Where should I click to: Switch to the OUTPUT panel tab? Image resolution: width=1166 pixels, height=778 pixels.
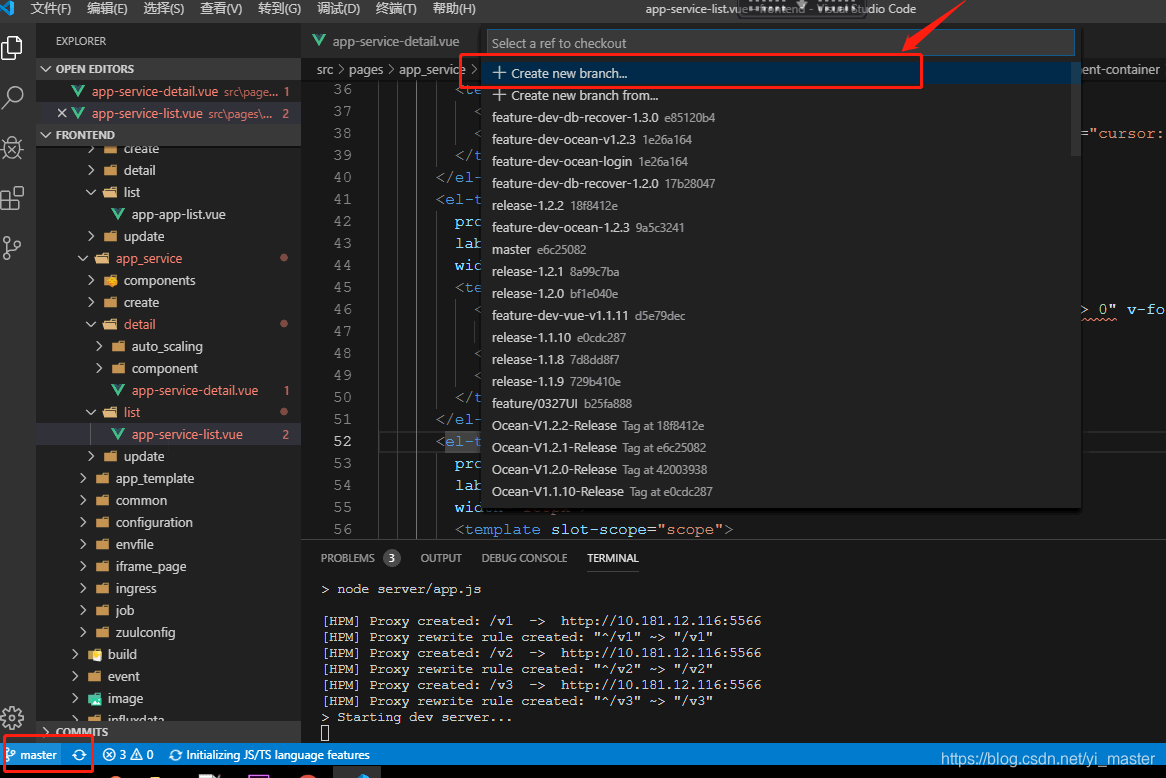441,558
